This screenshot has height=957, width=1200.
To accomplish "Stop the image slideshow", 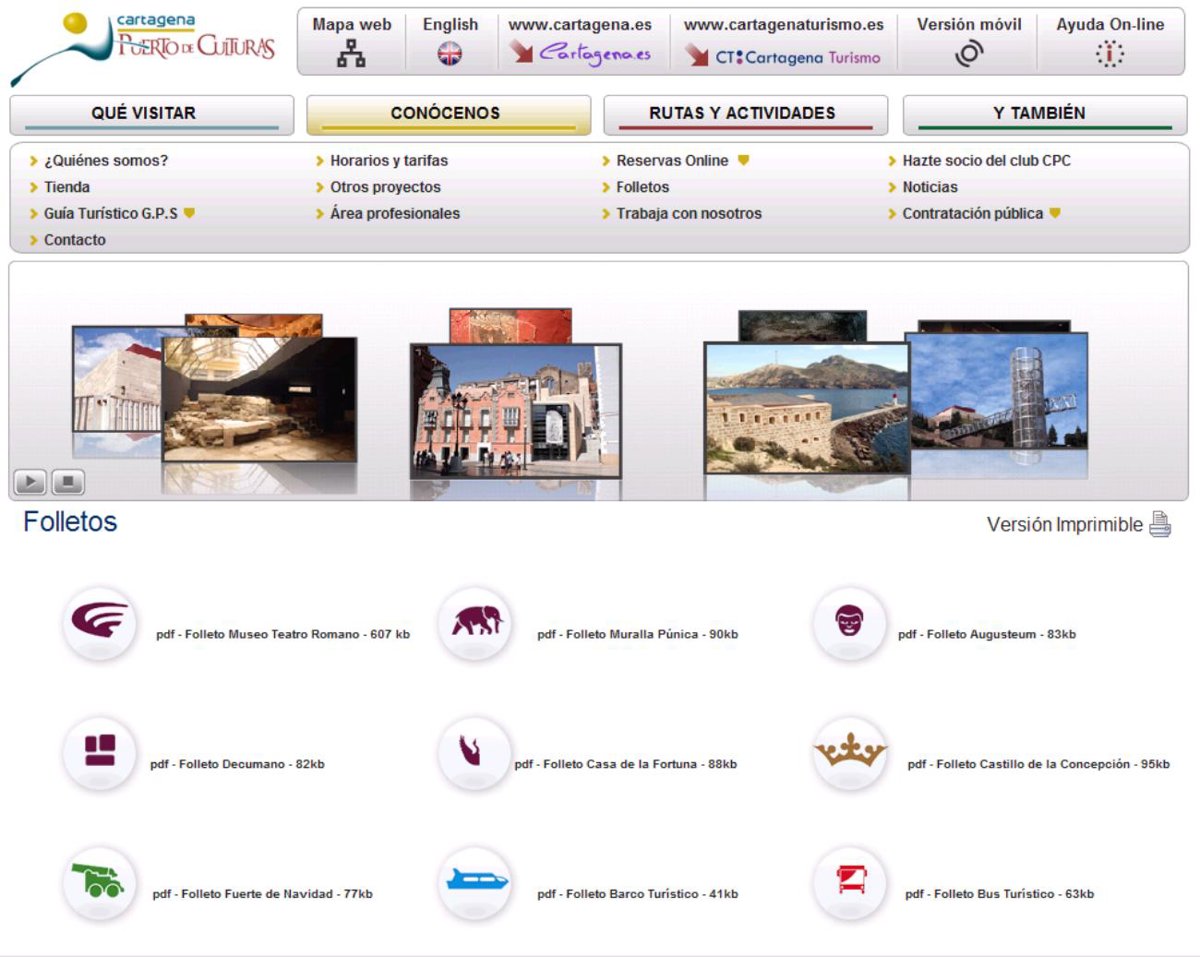I will pyautogui.click(x=67, y=483).
